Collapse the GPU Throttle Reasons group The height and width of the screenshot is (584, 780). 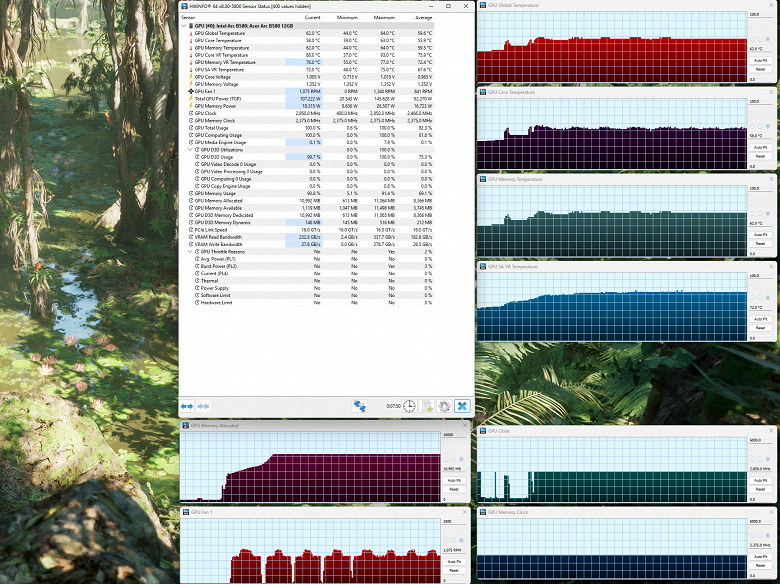(190, 252)
